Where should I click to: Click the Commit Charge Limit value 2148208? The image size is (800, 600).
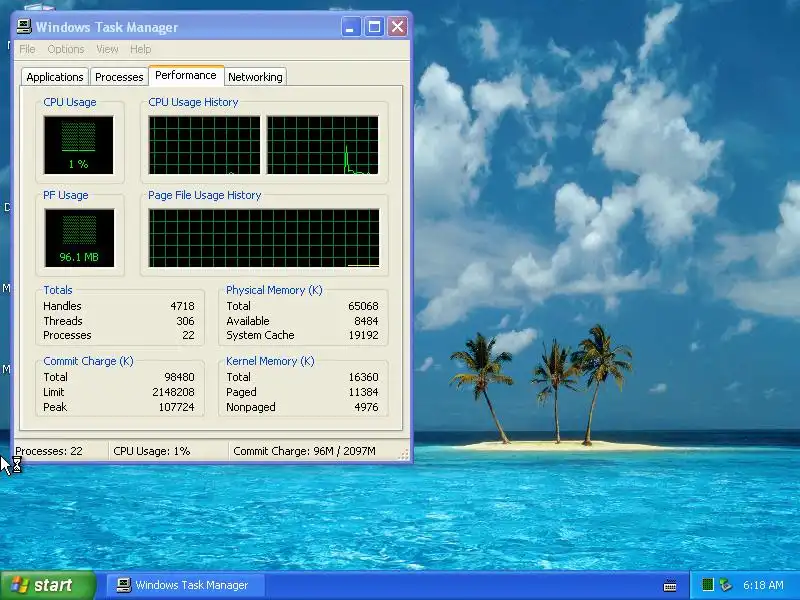pyautogui.click(x=173, y=392)
